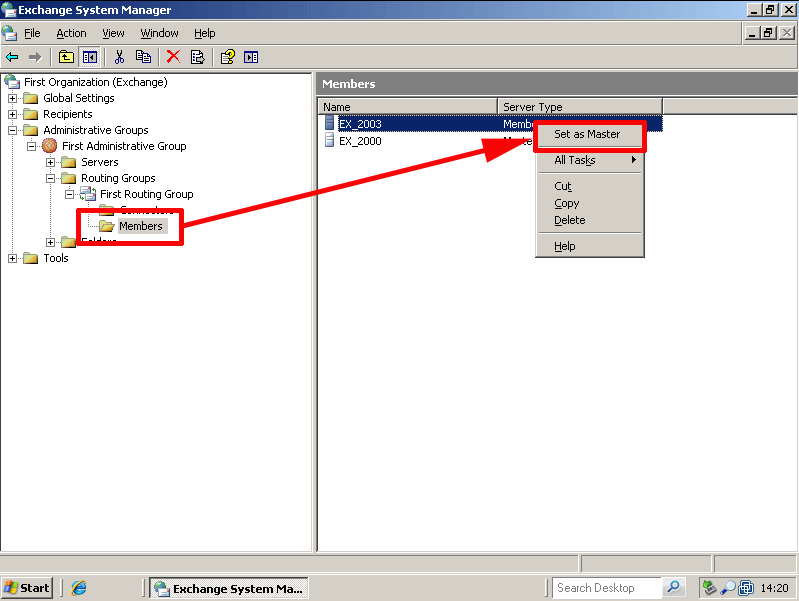Screen dimensions: 799x601
Task: Select First Organization (Exchange) root node
Action: click(x=96, y=82)
